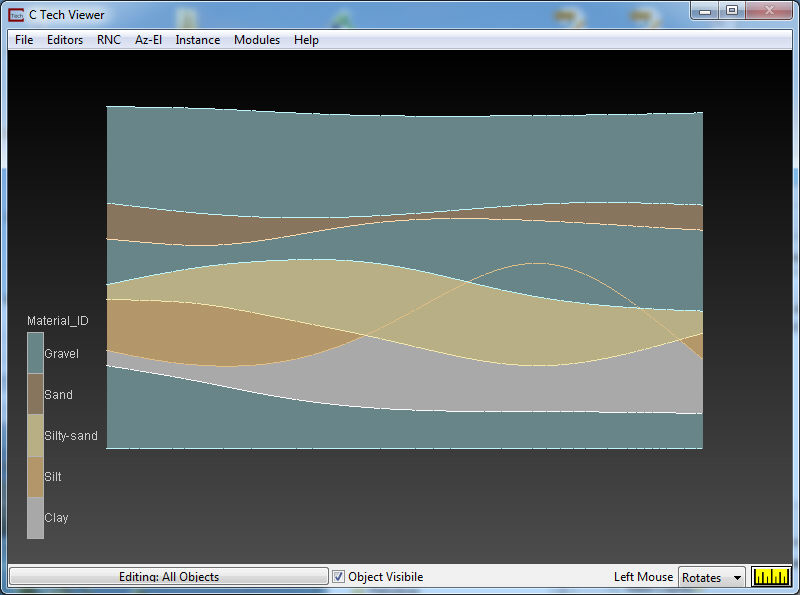Click the Editing: All Objects button

168,577
